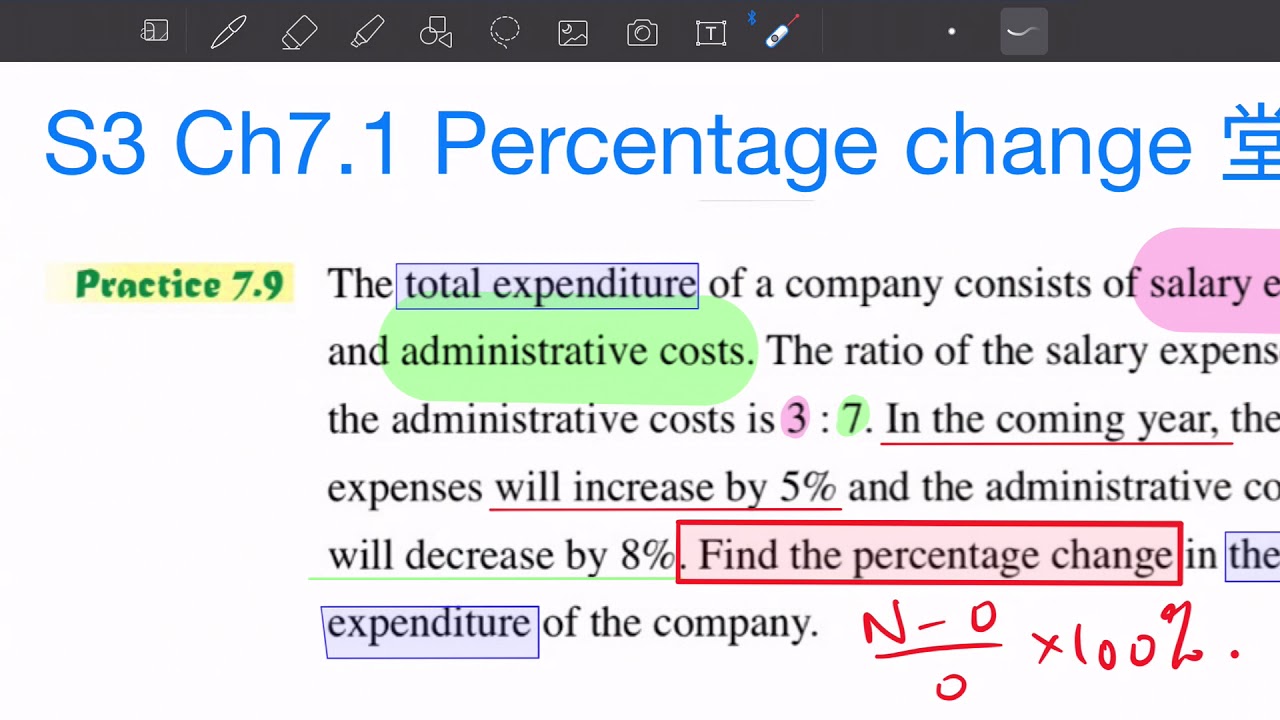The height and width of the screenshot is (720, 1280).
Task: Select the Pen tool
Action: tap(228, 31)
